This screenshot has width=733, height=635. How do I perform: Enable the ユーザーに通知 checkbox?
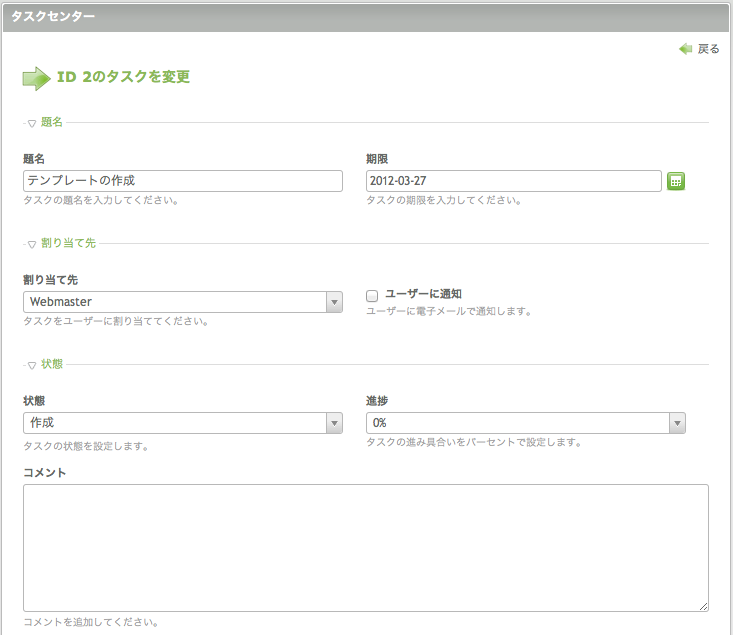[372, 296]
